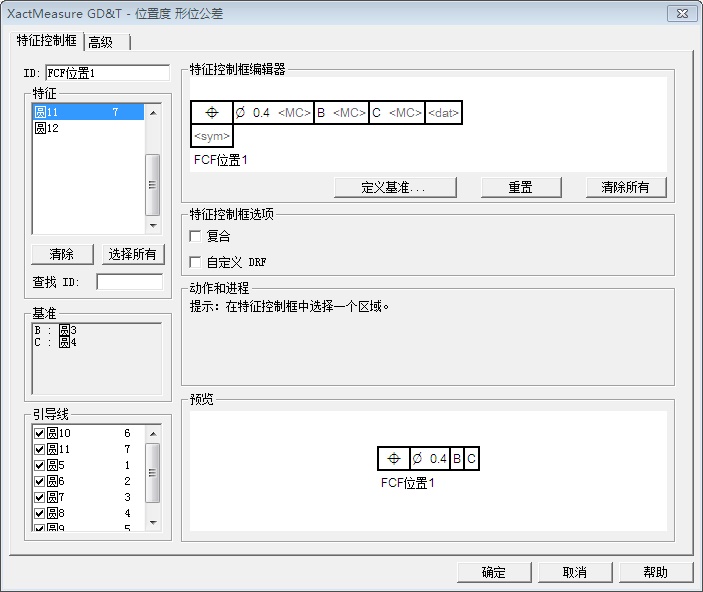Select datum B cell in editor
Image resolution: width=703 pixels, height=592 pixels.
(322, 113)
